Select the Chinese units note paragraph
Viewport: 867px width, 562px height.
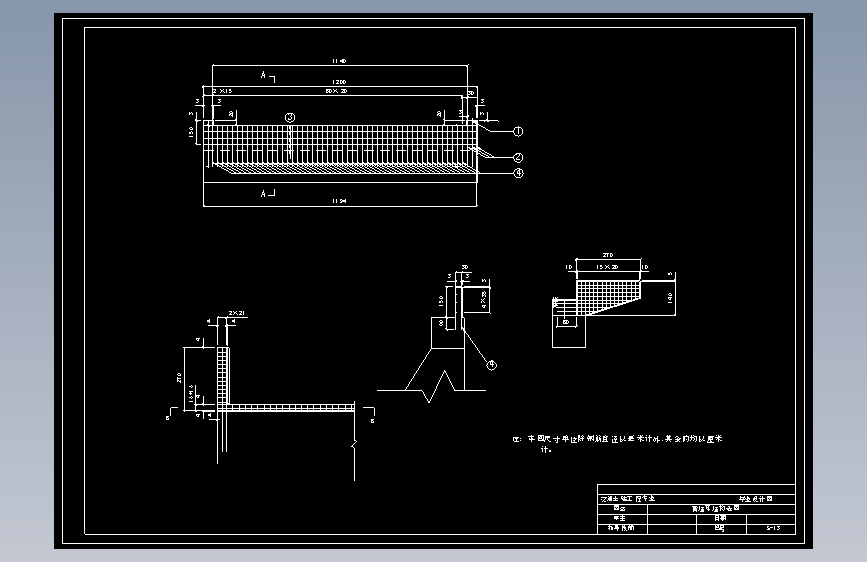point(618,444)
